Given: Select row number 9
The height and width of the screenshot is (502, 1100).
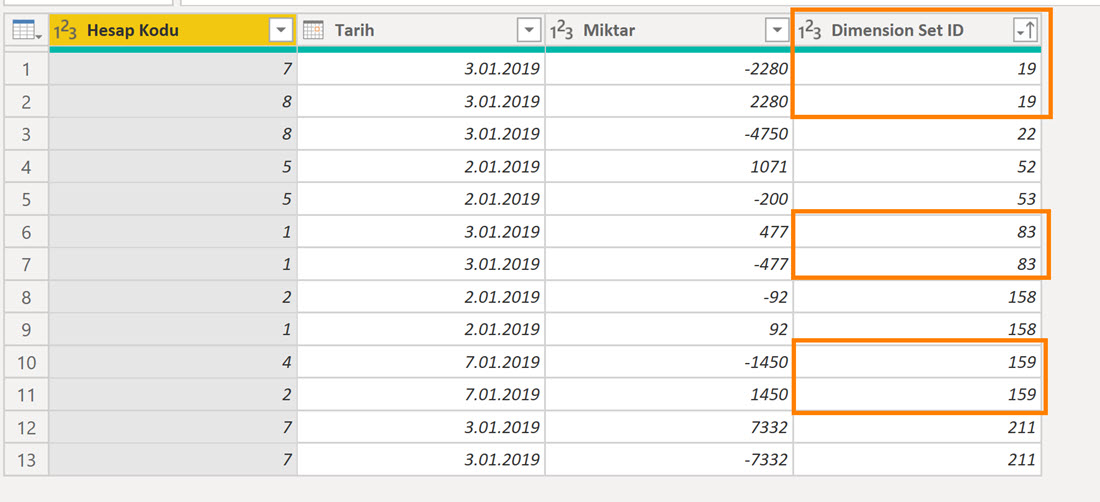Looking at the screenshot, I should click(27, 330).
